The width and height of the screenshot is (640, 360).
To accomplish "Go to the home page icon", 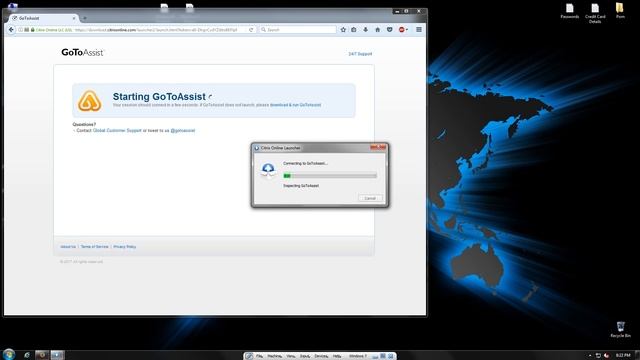I will pos(378,30).
